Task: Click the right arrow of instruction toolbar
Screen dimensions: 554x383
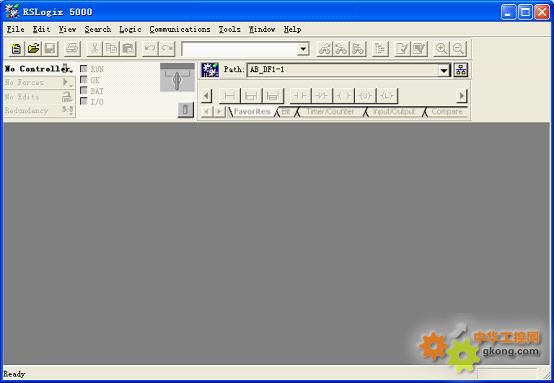Action: (x=461, y=95)
